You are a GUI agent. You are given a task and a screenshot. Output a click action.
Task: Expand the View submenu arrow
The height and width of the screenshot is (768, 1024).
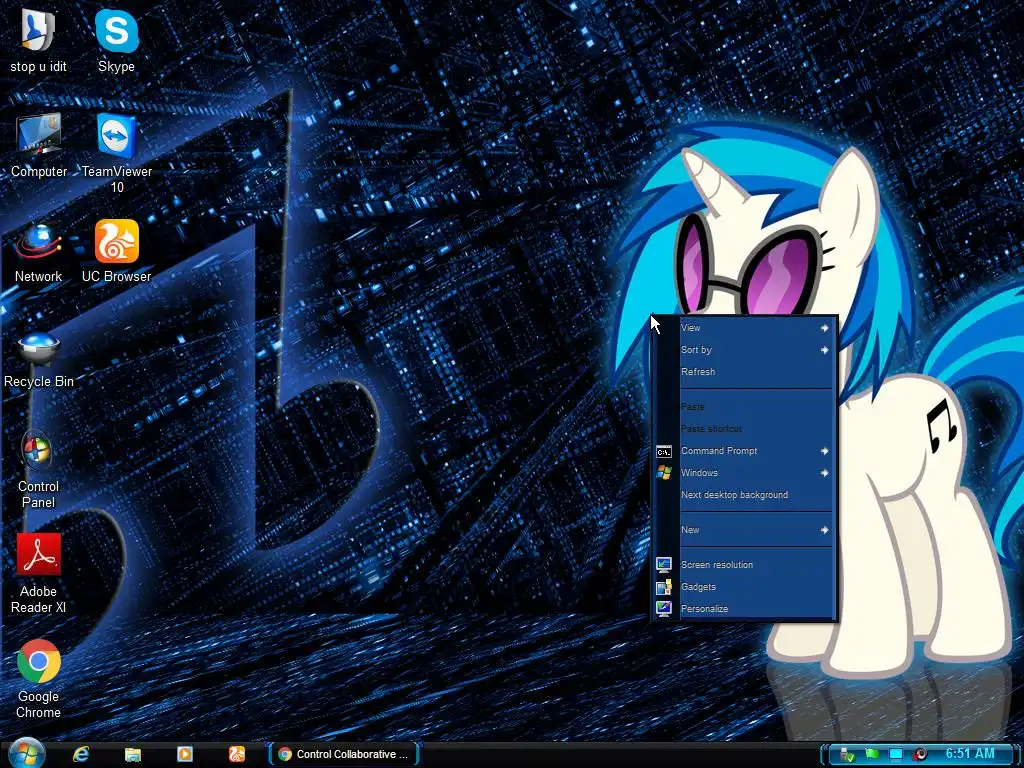825,328
